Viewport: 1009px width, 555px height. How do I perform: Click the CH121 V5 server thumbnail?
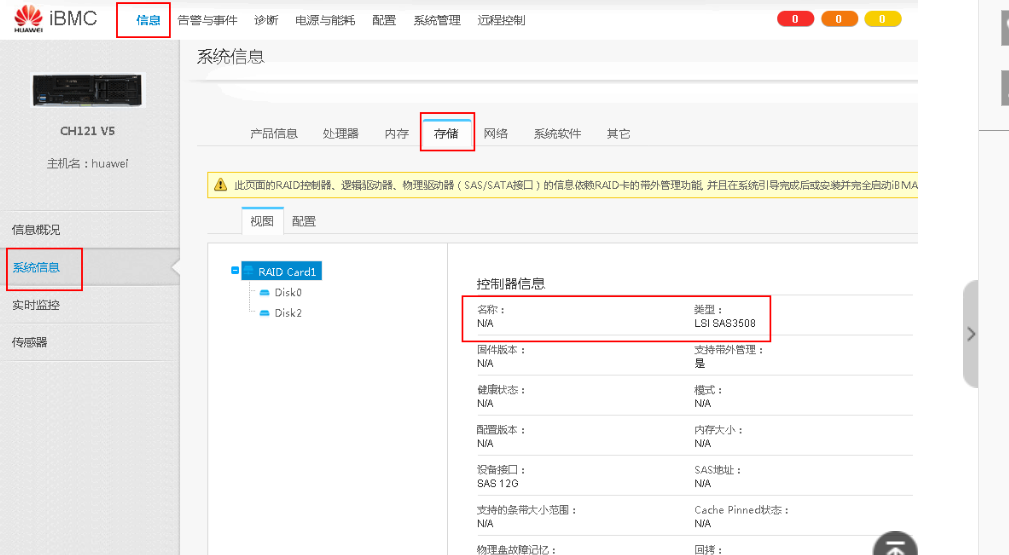click(88, 89)
